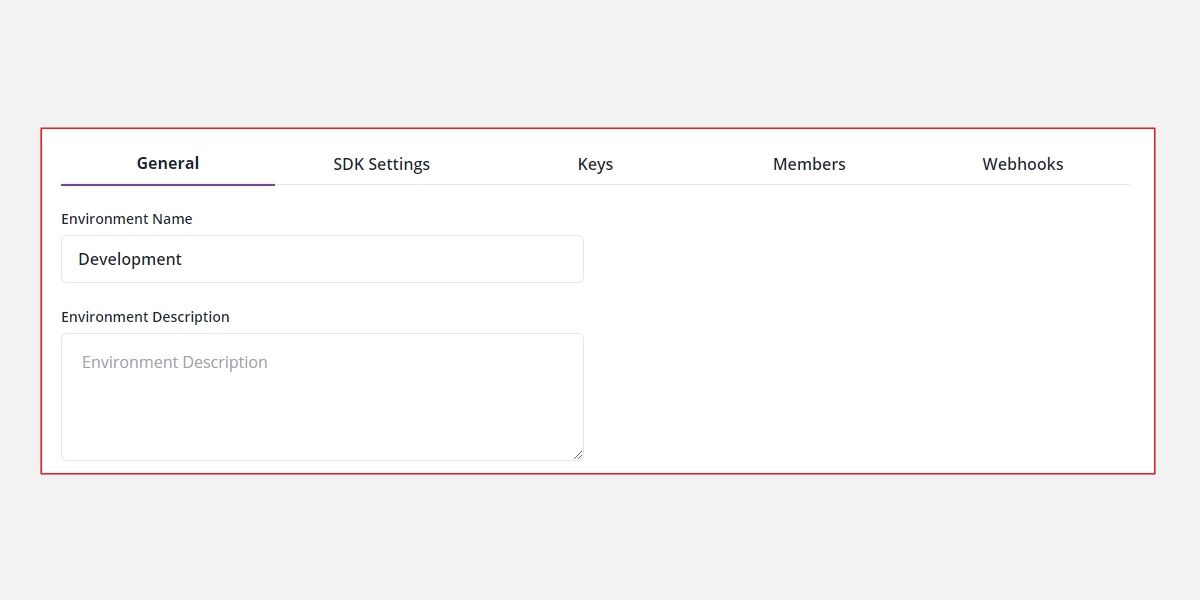Select the Development text in the name field
Image resolution: width=1200 pixels, height=600 pixels.
[x=130, y=258]
